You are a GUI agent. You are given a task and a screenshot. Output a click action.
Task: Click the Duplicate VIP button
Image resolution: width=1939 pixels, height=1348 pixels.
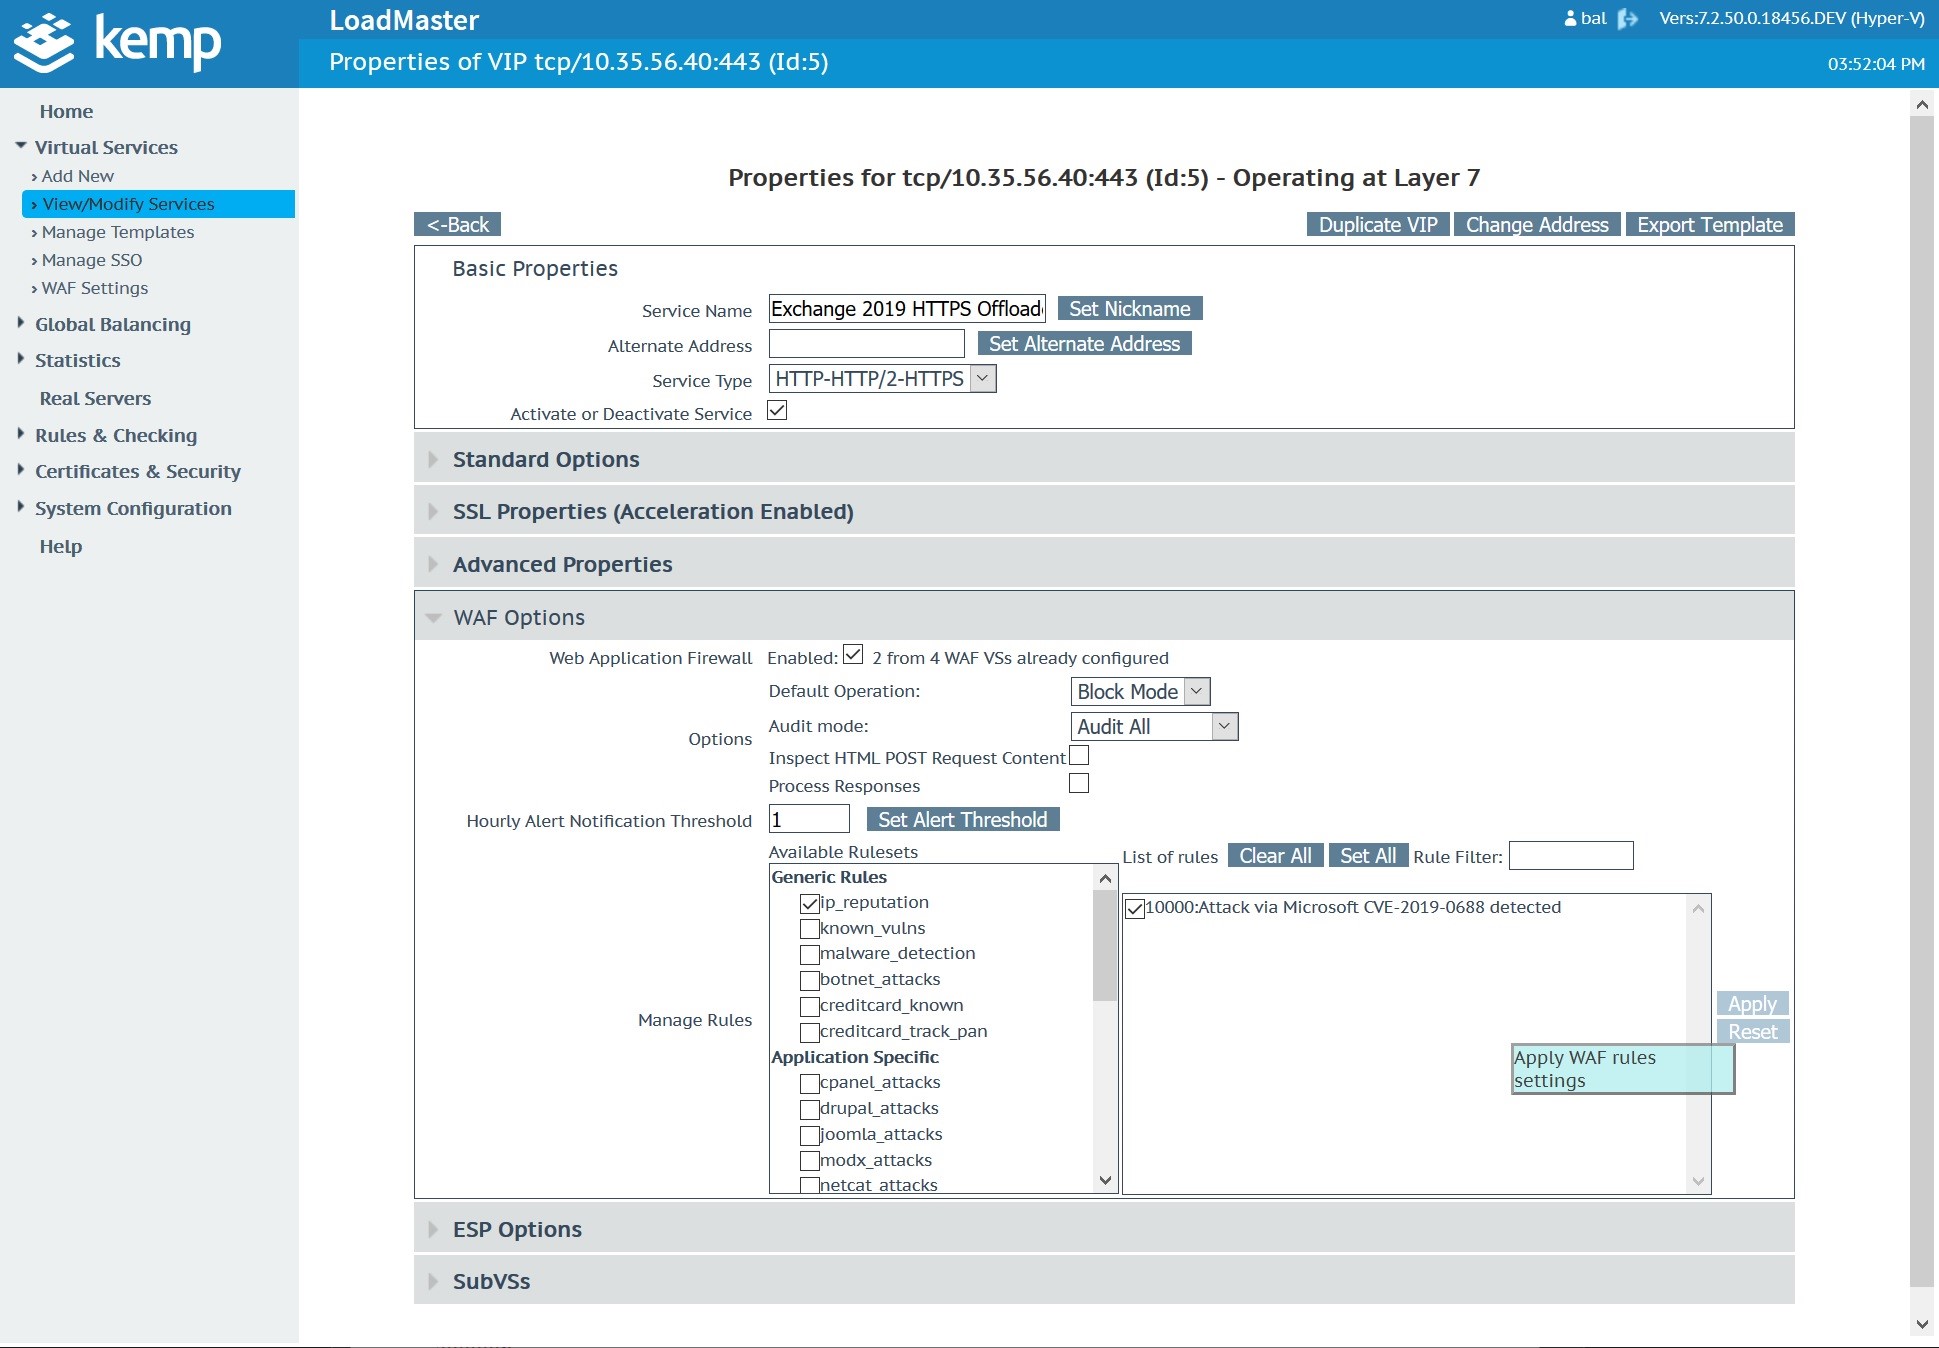click(x=1377, y=225)
